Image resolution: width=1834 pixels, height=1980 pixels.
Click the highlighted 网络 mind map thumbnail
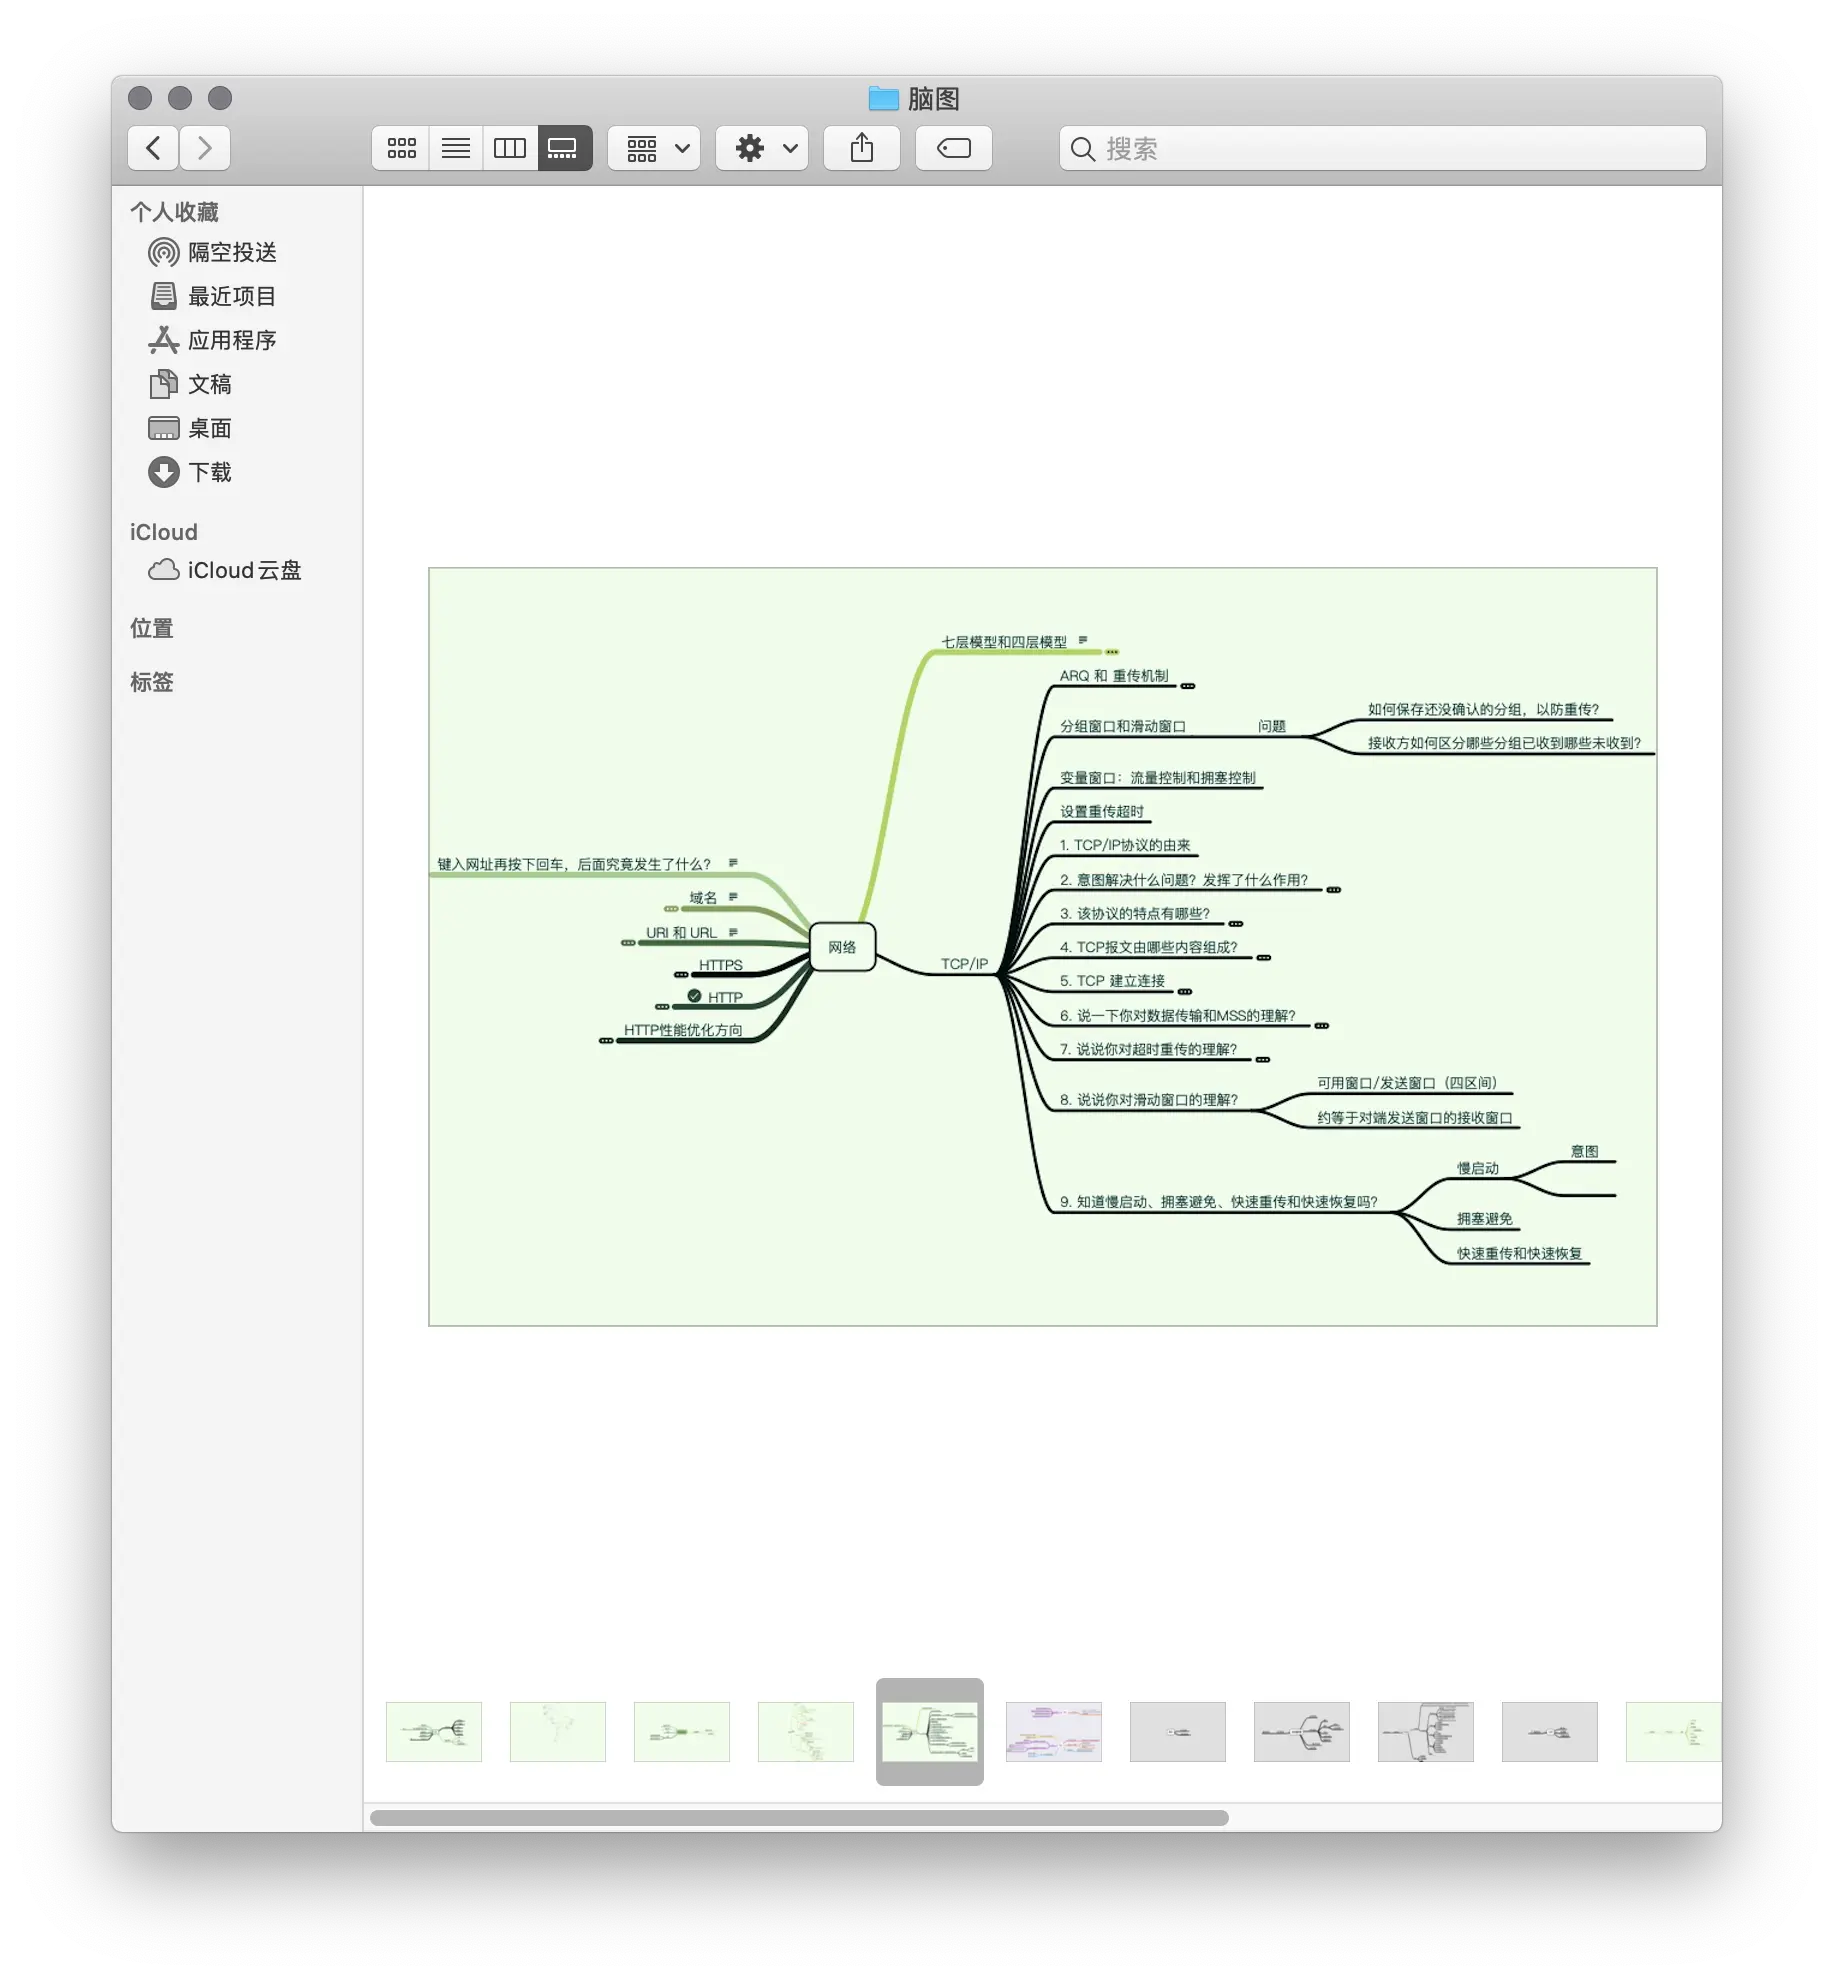click(930, 1731)
